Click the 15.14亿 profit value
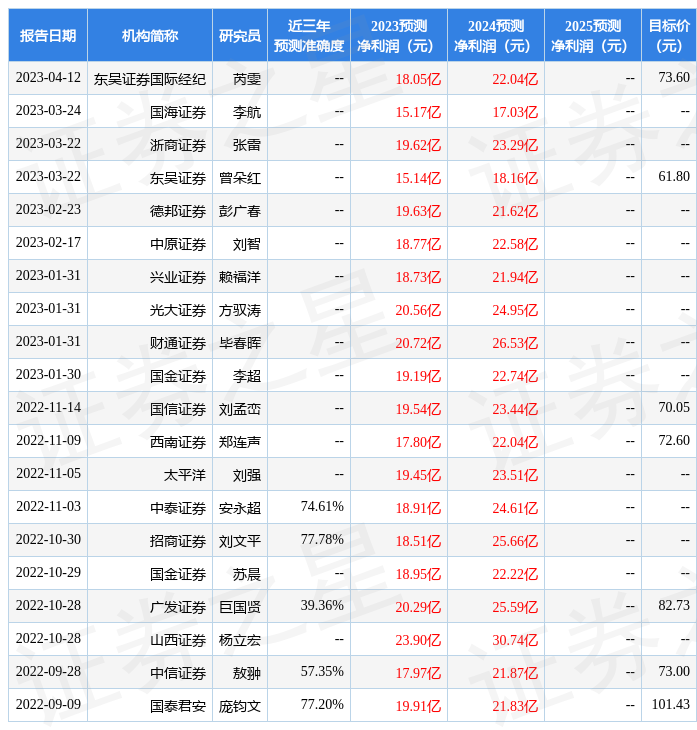This screenshot has width=697, height=730. [418, 178]
